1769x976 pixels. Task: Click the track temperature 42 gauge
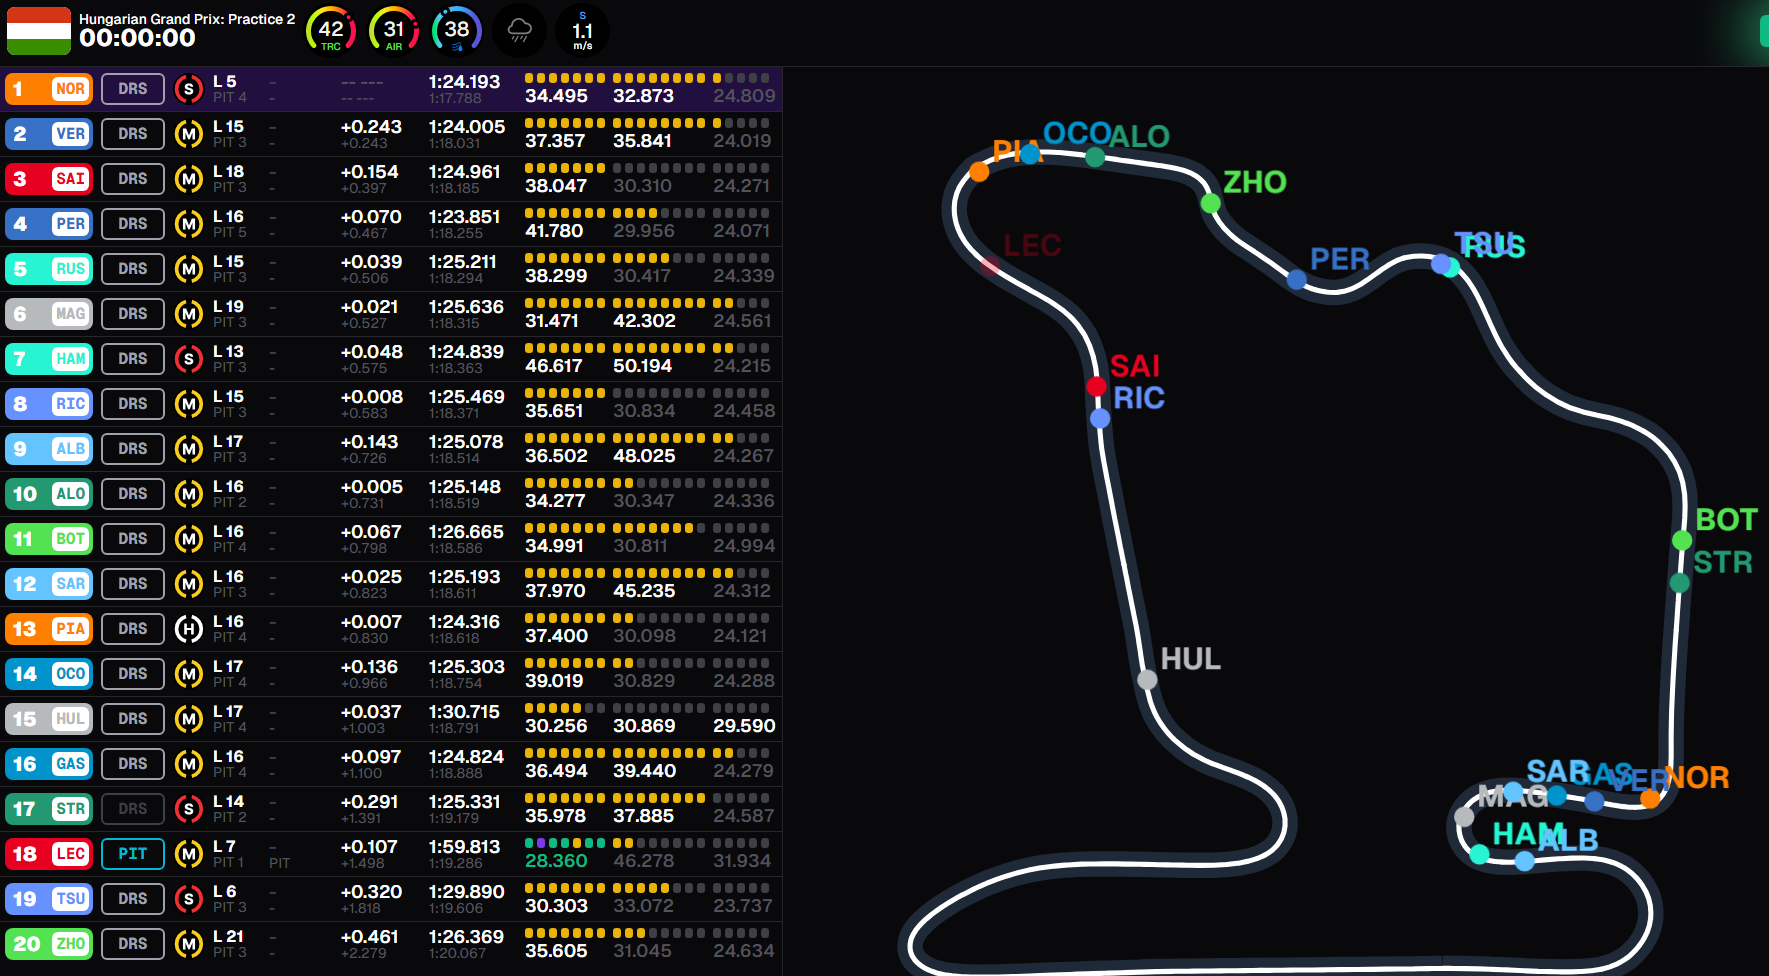331,30
